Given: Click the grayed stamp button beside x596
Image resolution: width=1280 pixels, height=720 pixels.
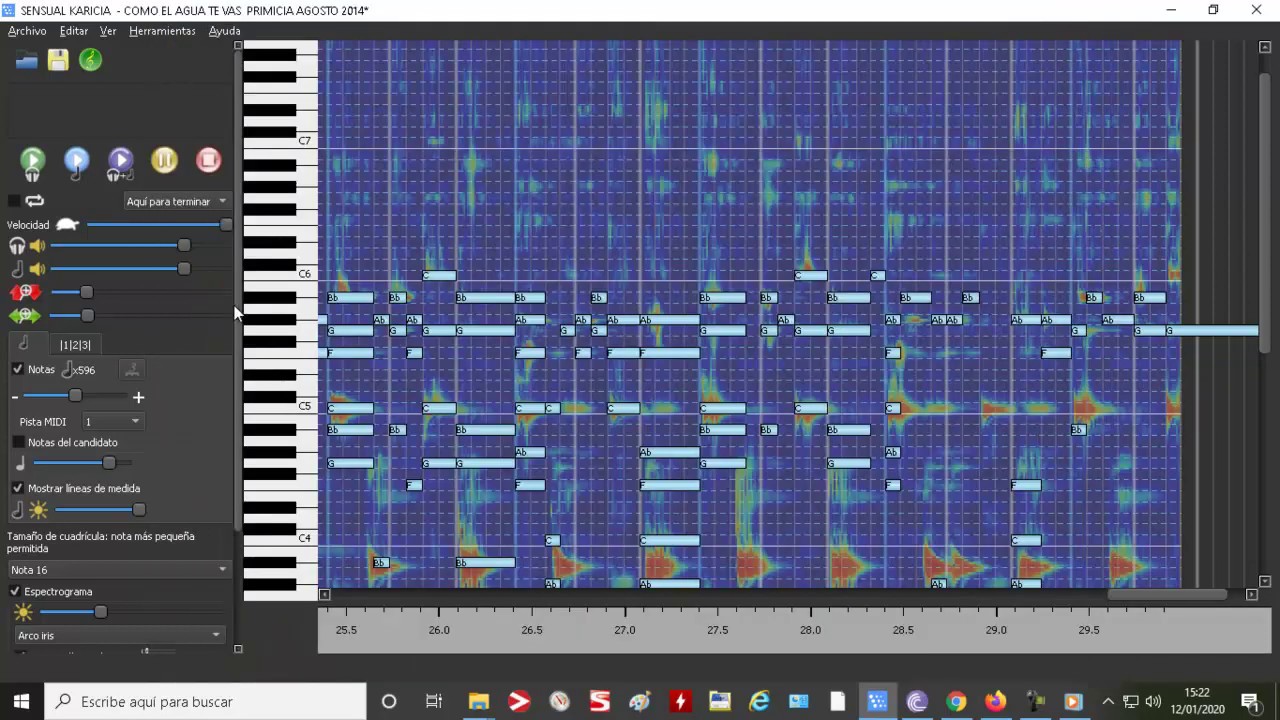Looking at the screenshot, I should pyautogui.click(x=132, y=369).
